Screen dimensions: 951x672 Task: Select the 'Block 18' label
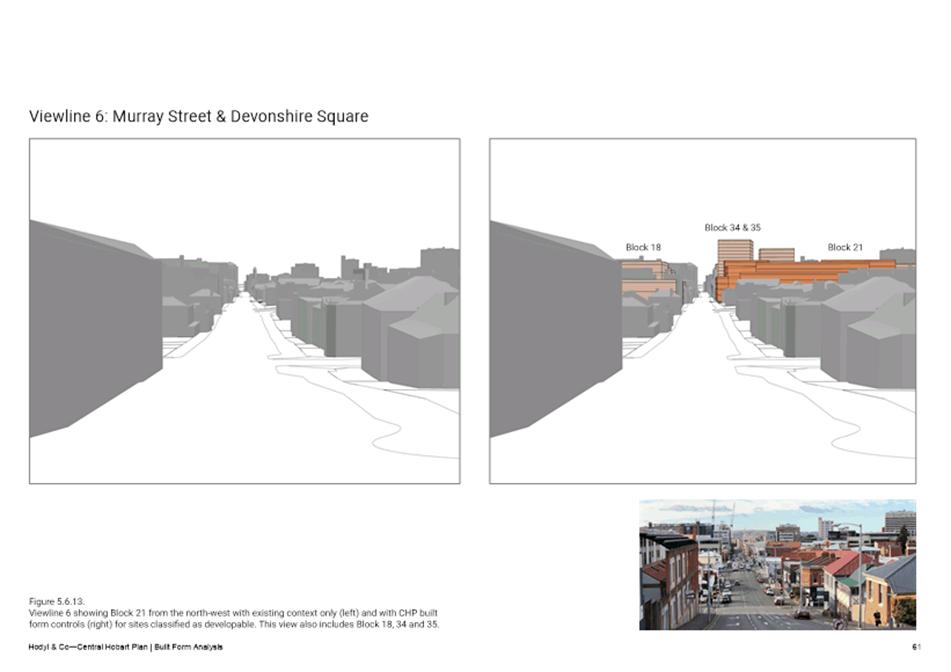tap(643, 247)
